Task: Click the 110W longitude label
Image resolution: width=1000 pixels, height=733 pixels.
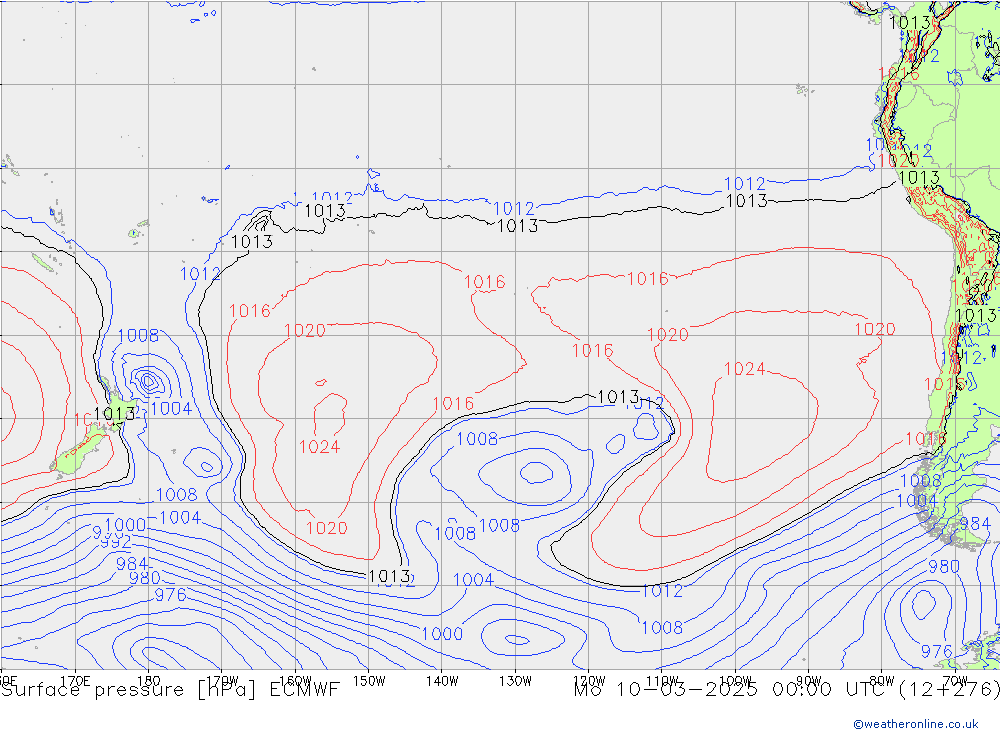Action: tap(662, 681)
